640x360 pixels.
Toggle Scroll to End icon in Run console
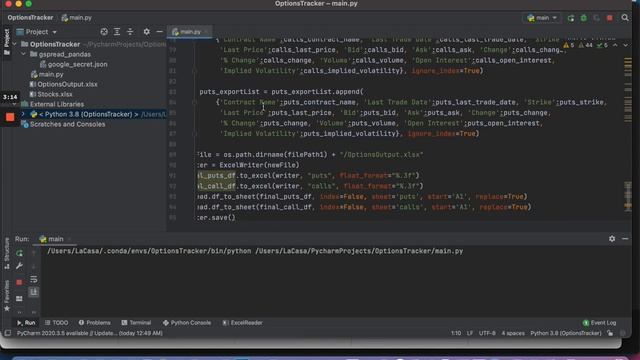[34, 292]
